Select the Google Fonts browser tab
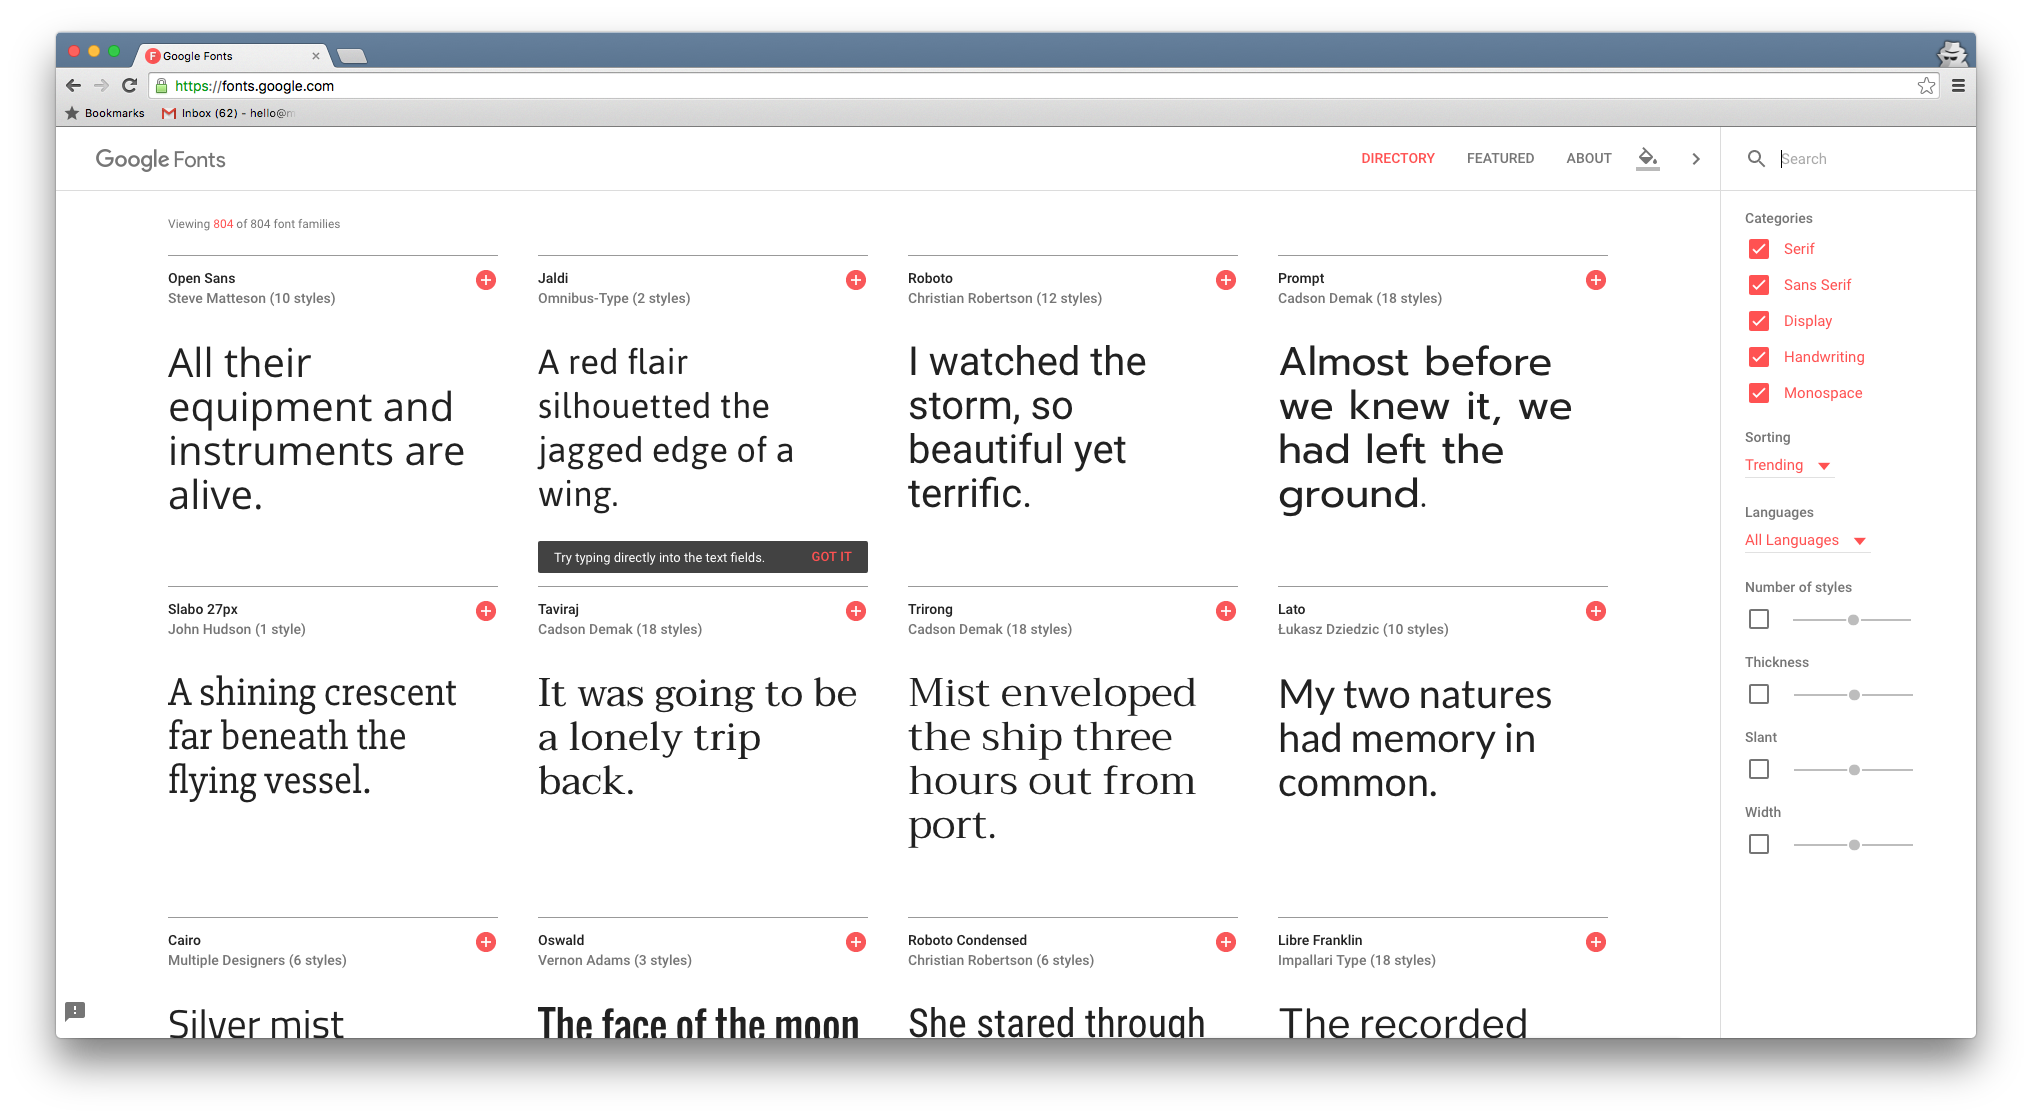Image resolution: width=2032 pixels, height=1118 pixels. point(232,56)
